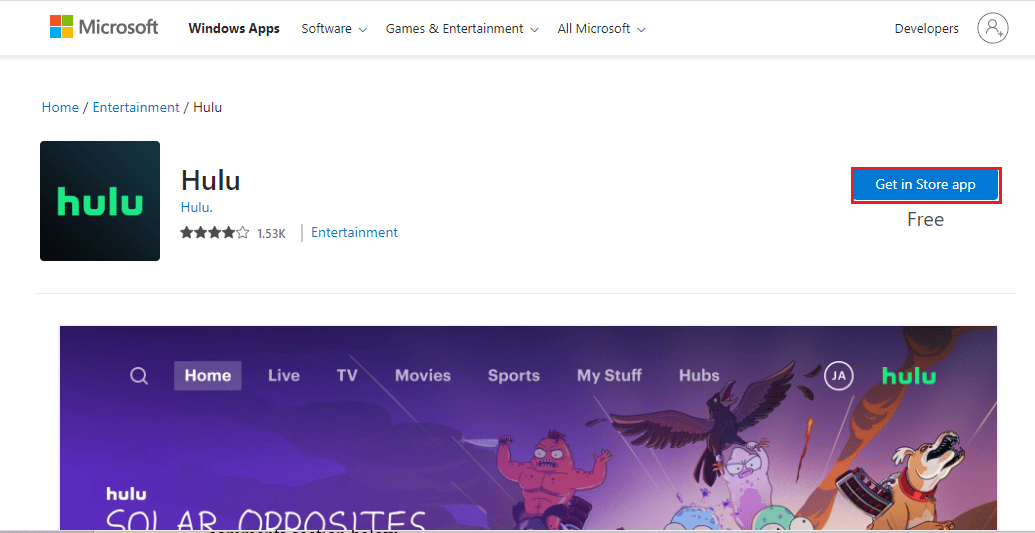Click the search magnifier in Hulu screenshot
The width and height of the screenshot is (1035, 533).
click(139, 376)
